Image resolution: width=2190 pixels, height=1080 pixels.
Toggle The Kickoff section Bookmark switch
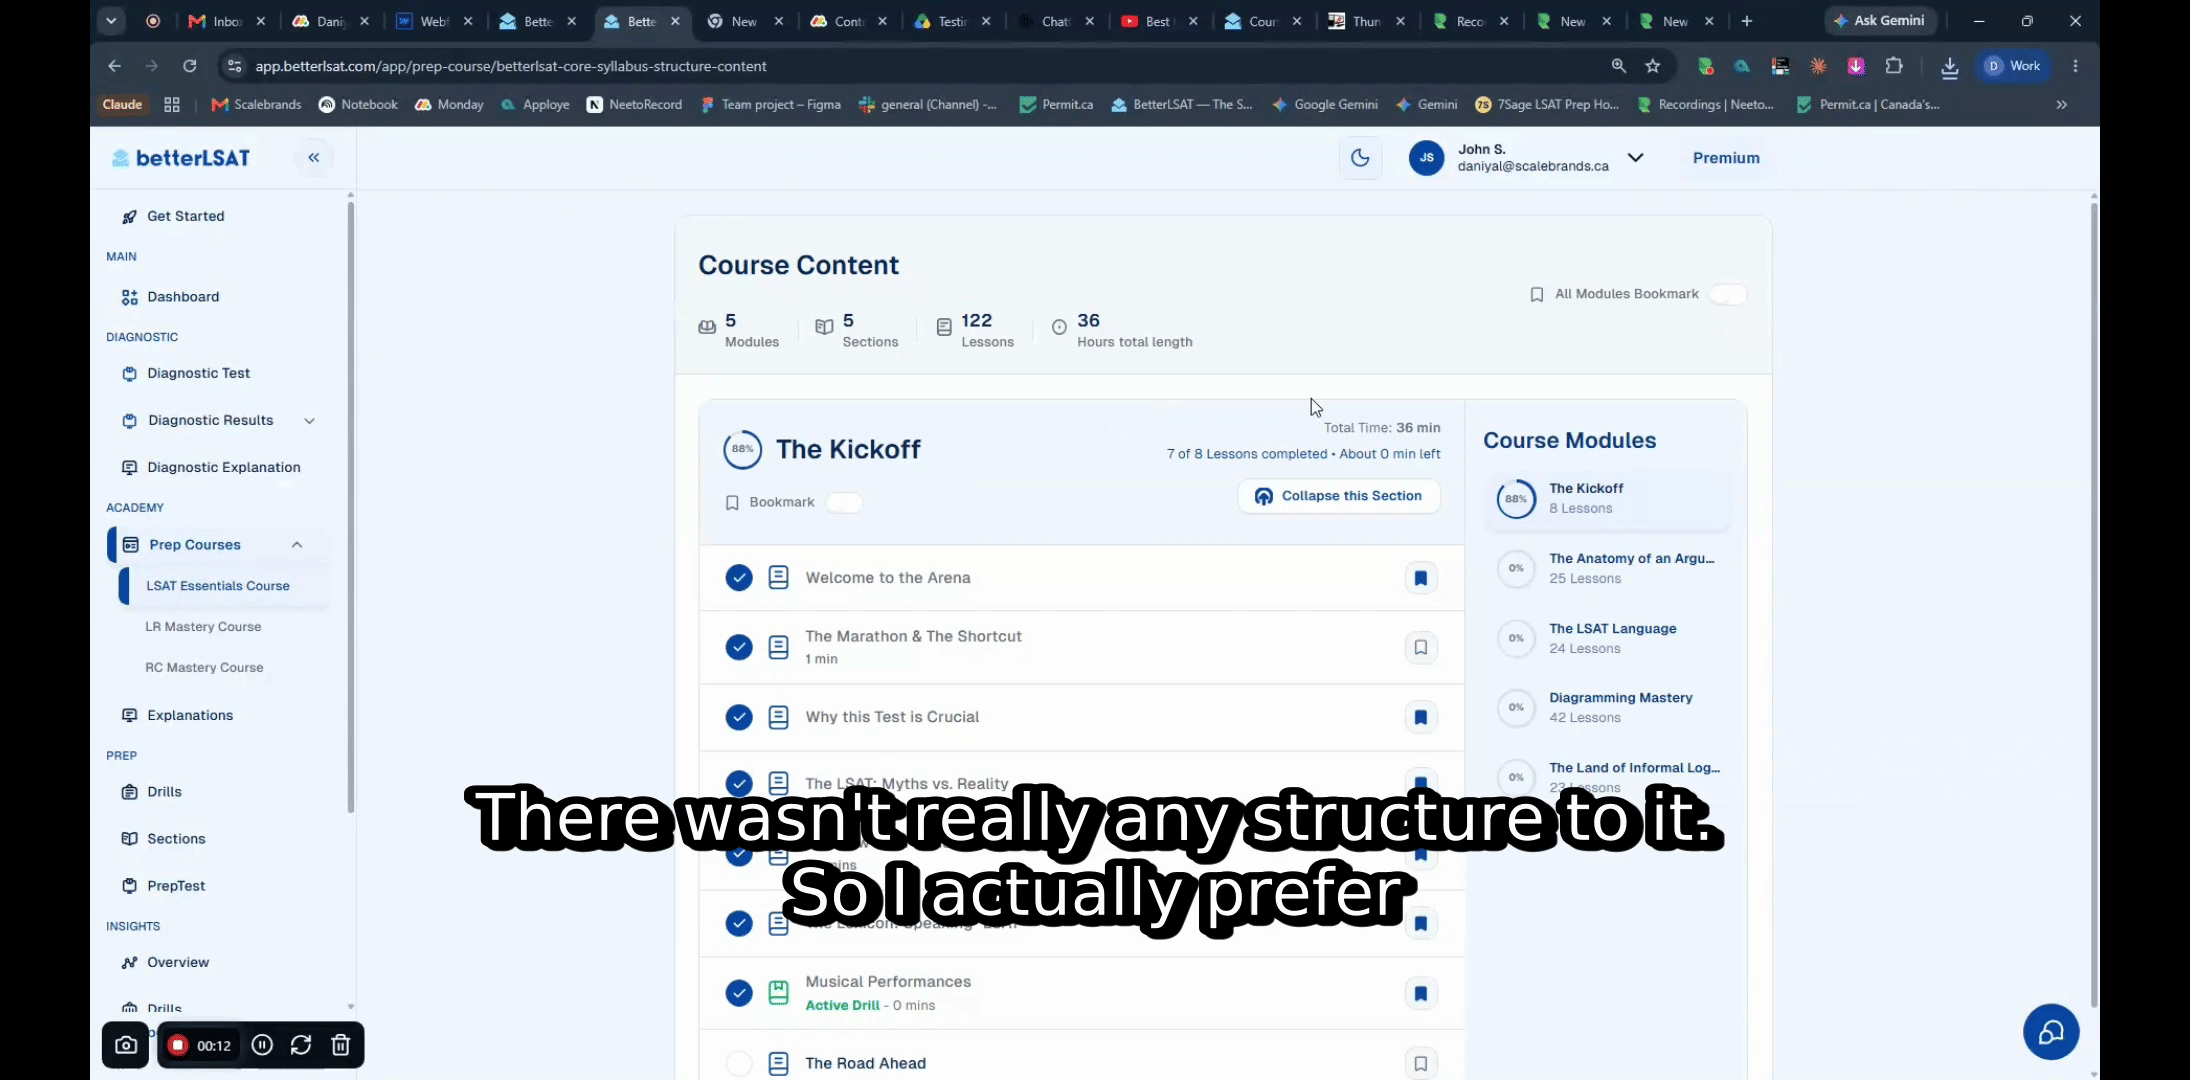844,502
